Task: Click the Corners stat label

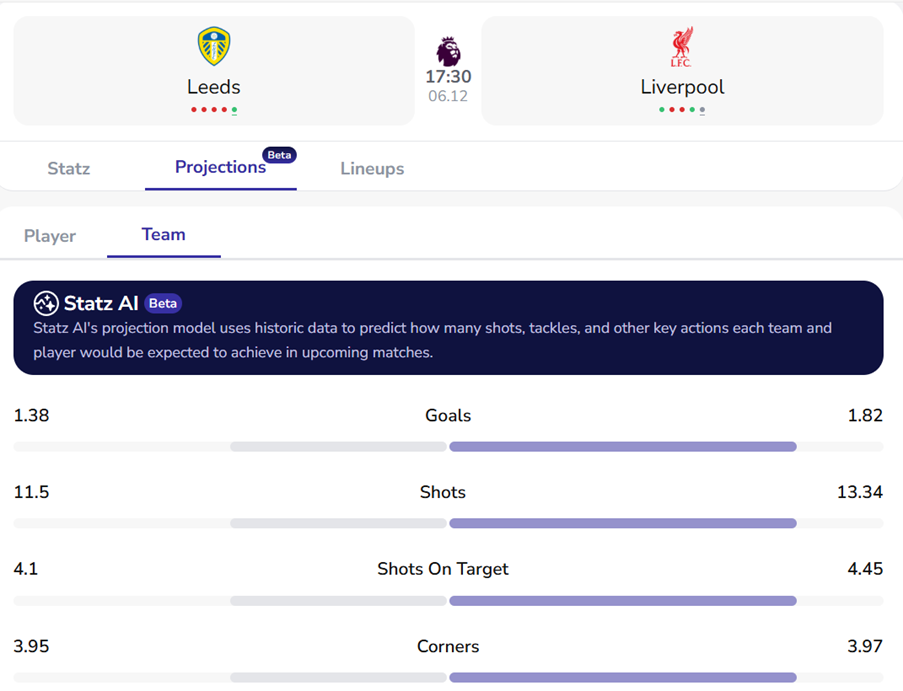Action: 448,646
